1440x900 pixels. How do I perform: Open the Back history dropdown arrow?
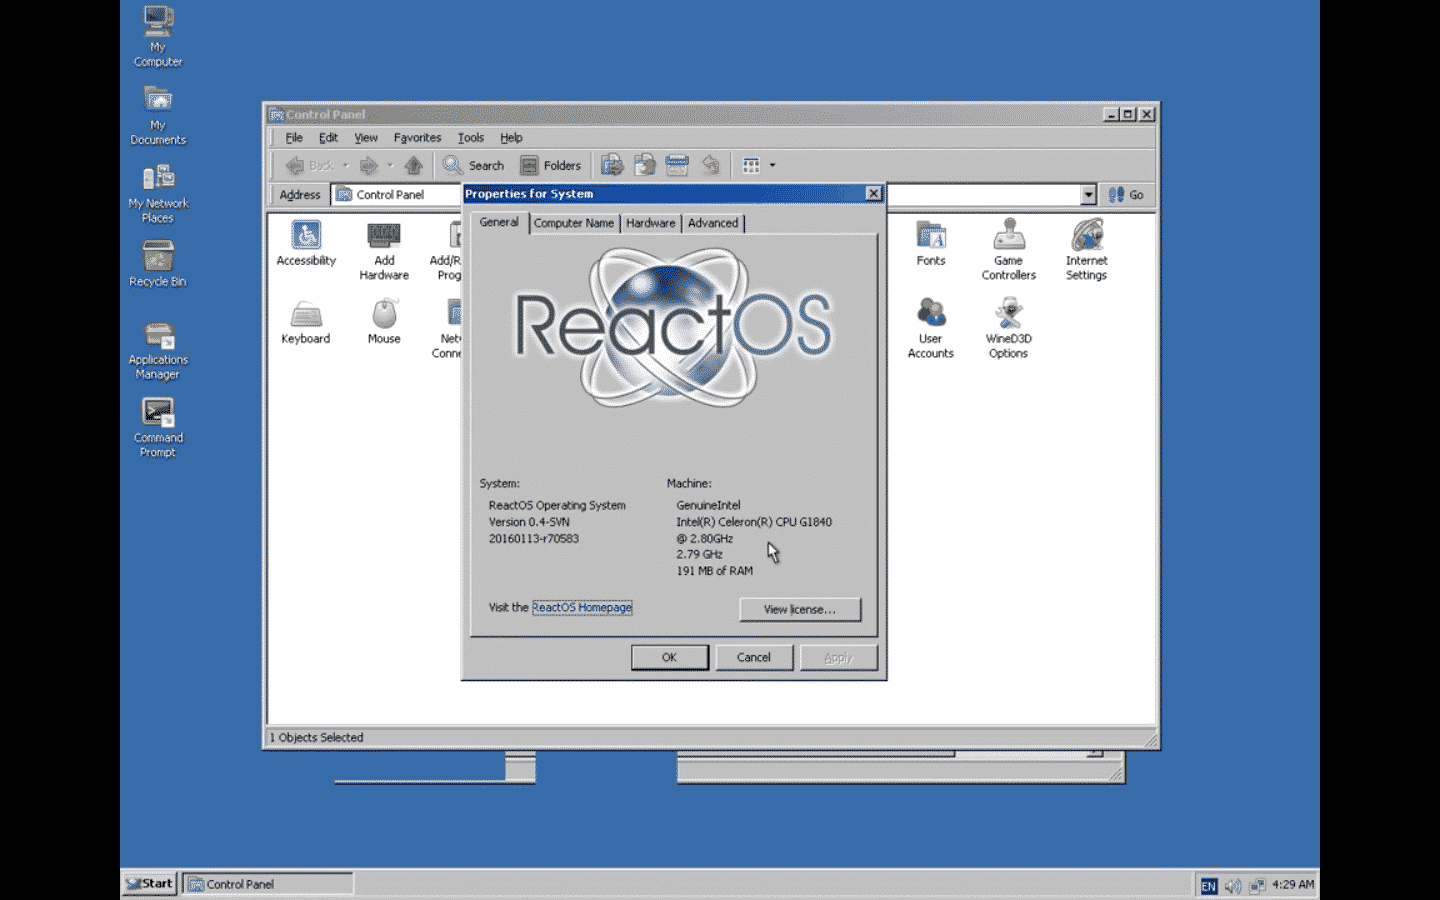coord(345,166)
